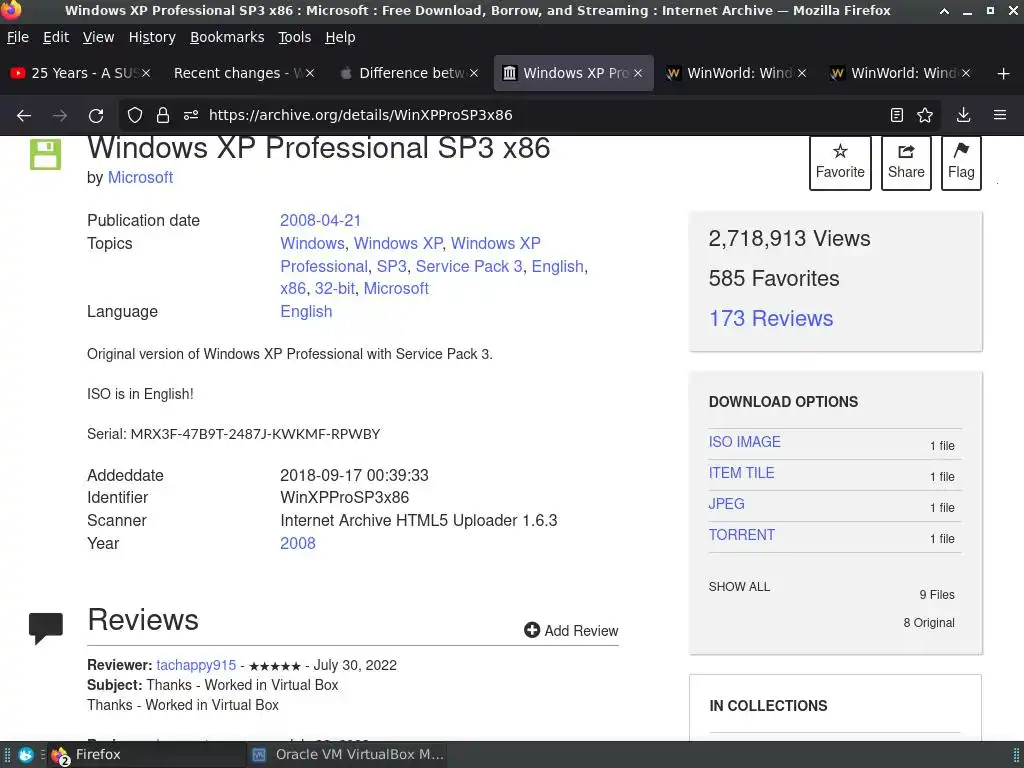This screenshot has height=768, width=1024.
Task: Click the identifier value WinXPProSP3x86
Action: click(x=344, y=498)
